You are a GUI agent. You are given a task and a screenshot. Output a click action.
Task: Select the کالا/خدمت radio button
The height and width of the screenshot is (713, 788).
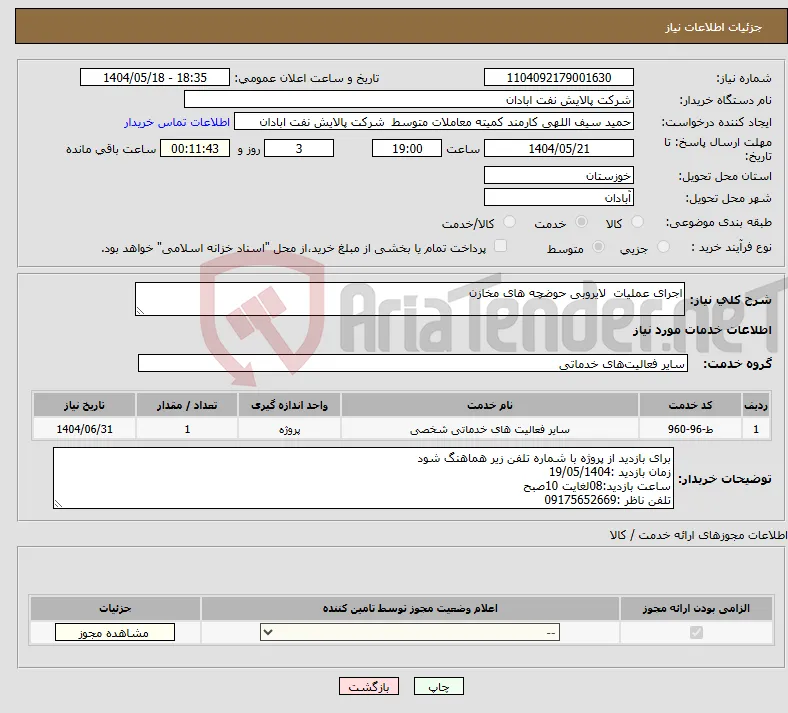point(510,222)
